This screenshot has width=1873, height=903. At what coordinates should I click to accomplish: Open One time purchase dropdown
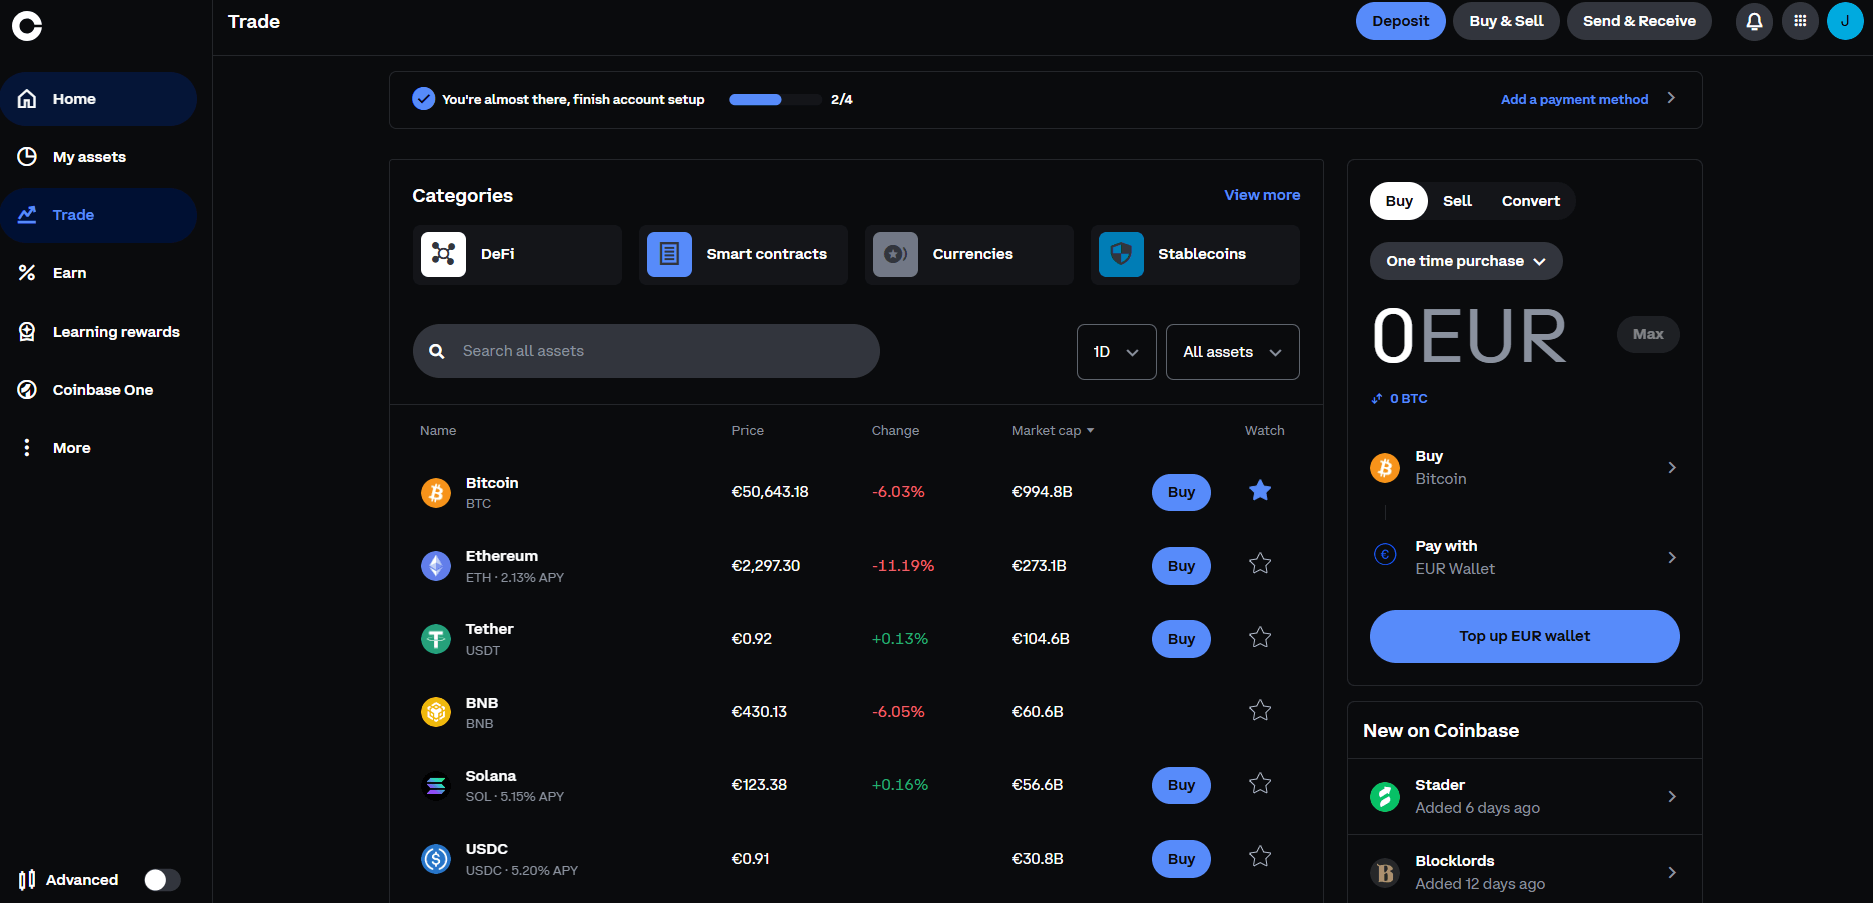(x=1466, y=261)
